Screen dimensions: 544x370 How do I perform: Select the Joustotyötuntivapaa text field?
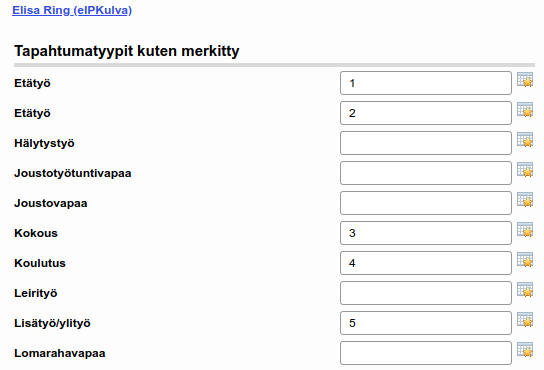click(426, 173)
